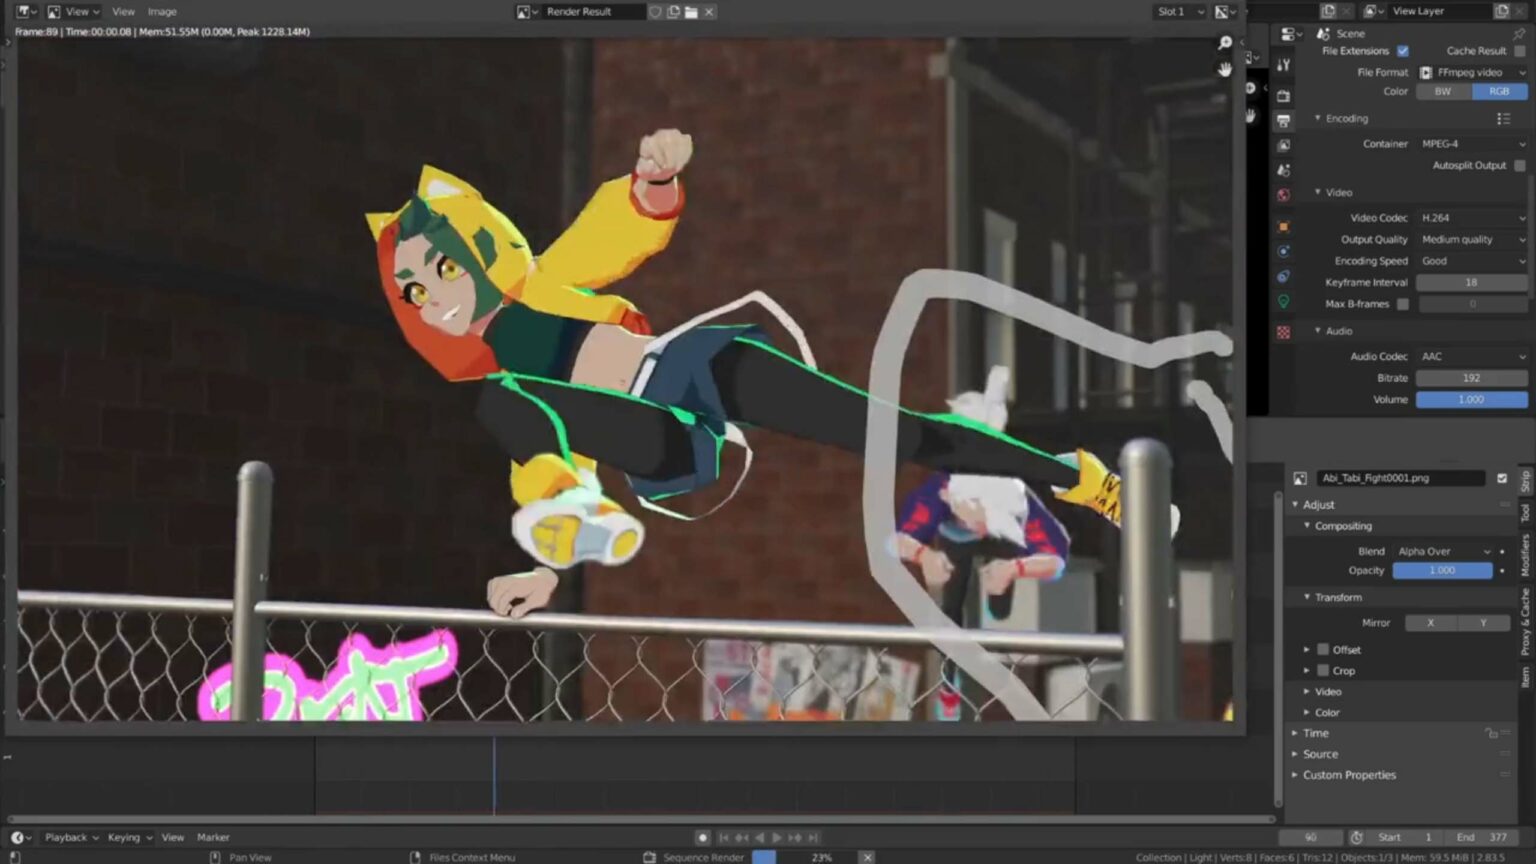The width and height of the screenshot is (1536, 864).
Task: Switch Color mode to BW
Action: (x=1443, y=91)
